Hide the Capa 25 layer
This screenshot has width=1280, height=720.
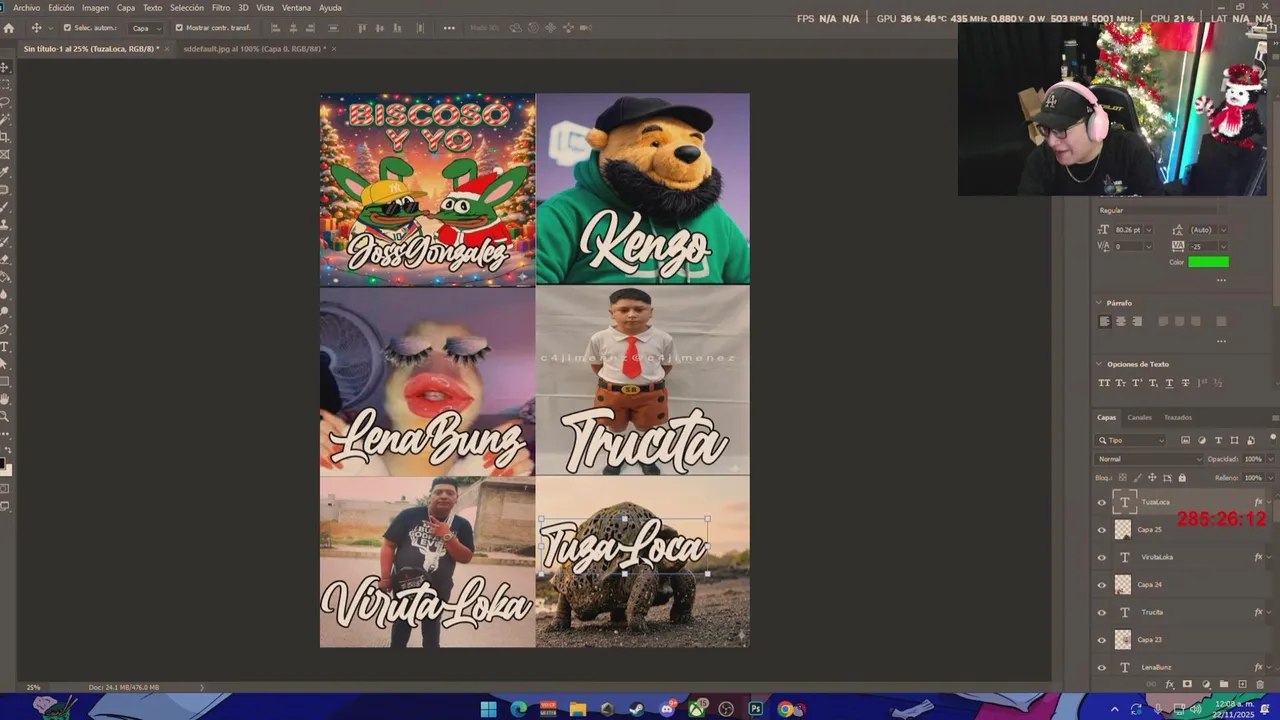pos(1102,530)
